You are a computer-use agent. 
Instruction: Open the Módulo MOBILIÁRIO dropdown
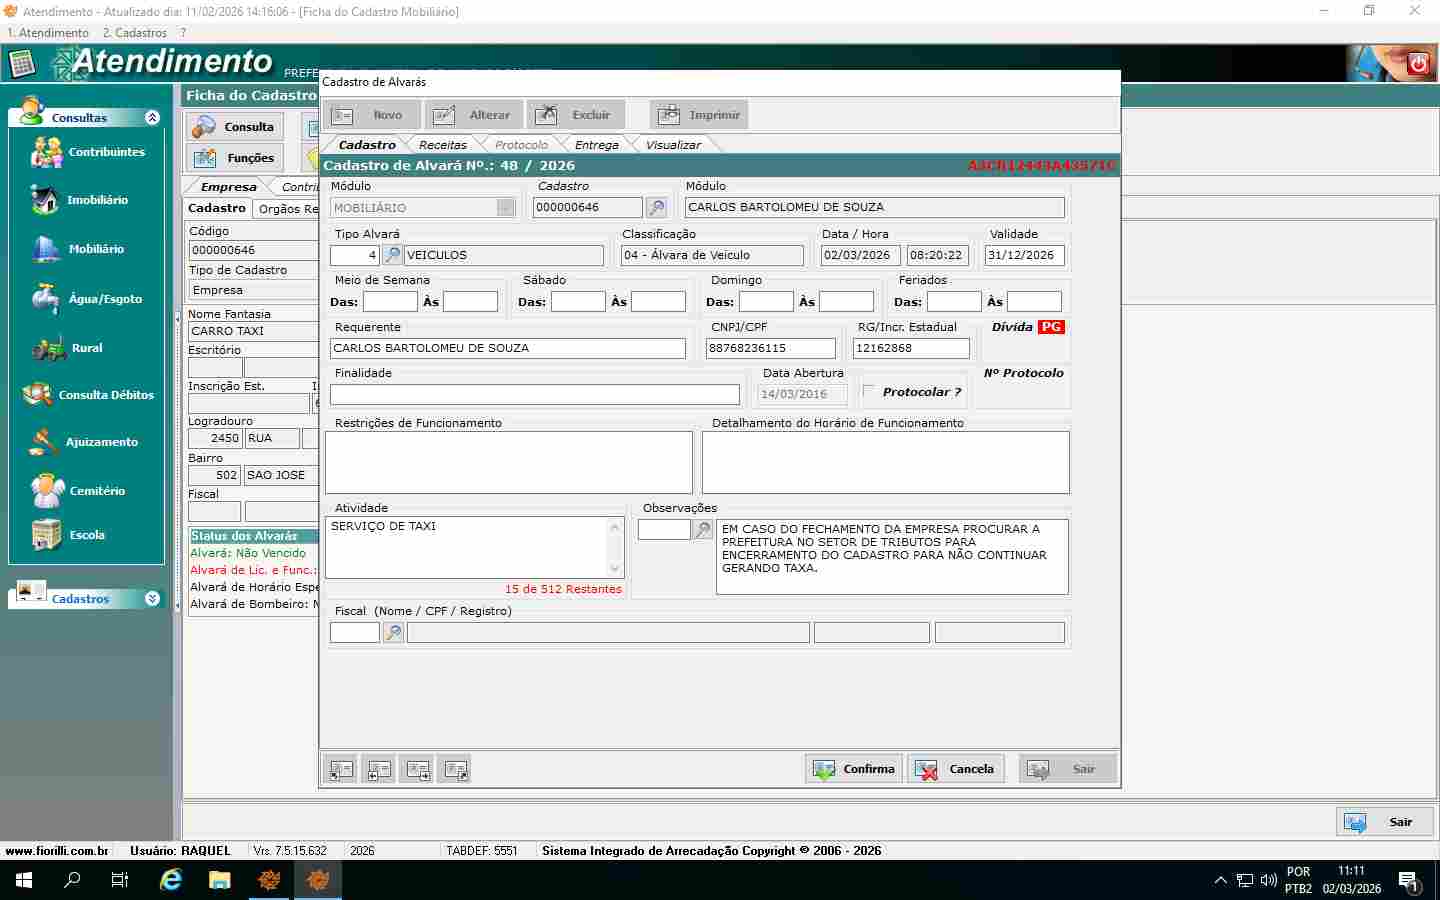tap(506, 207)
